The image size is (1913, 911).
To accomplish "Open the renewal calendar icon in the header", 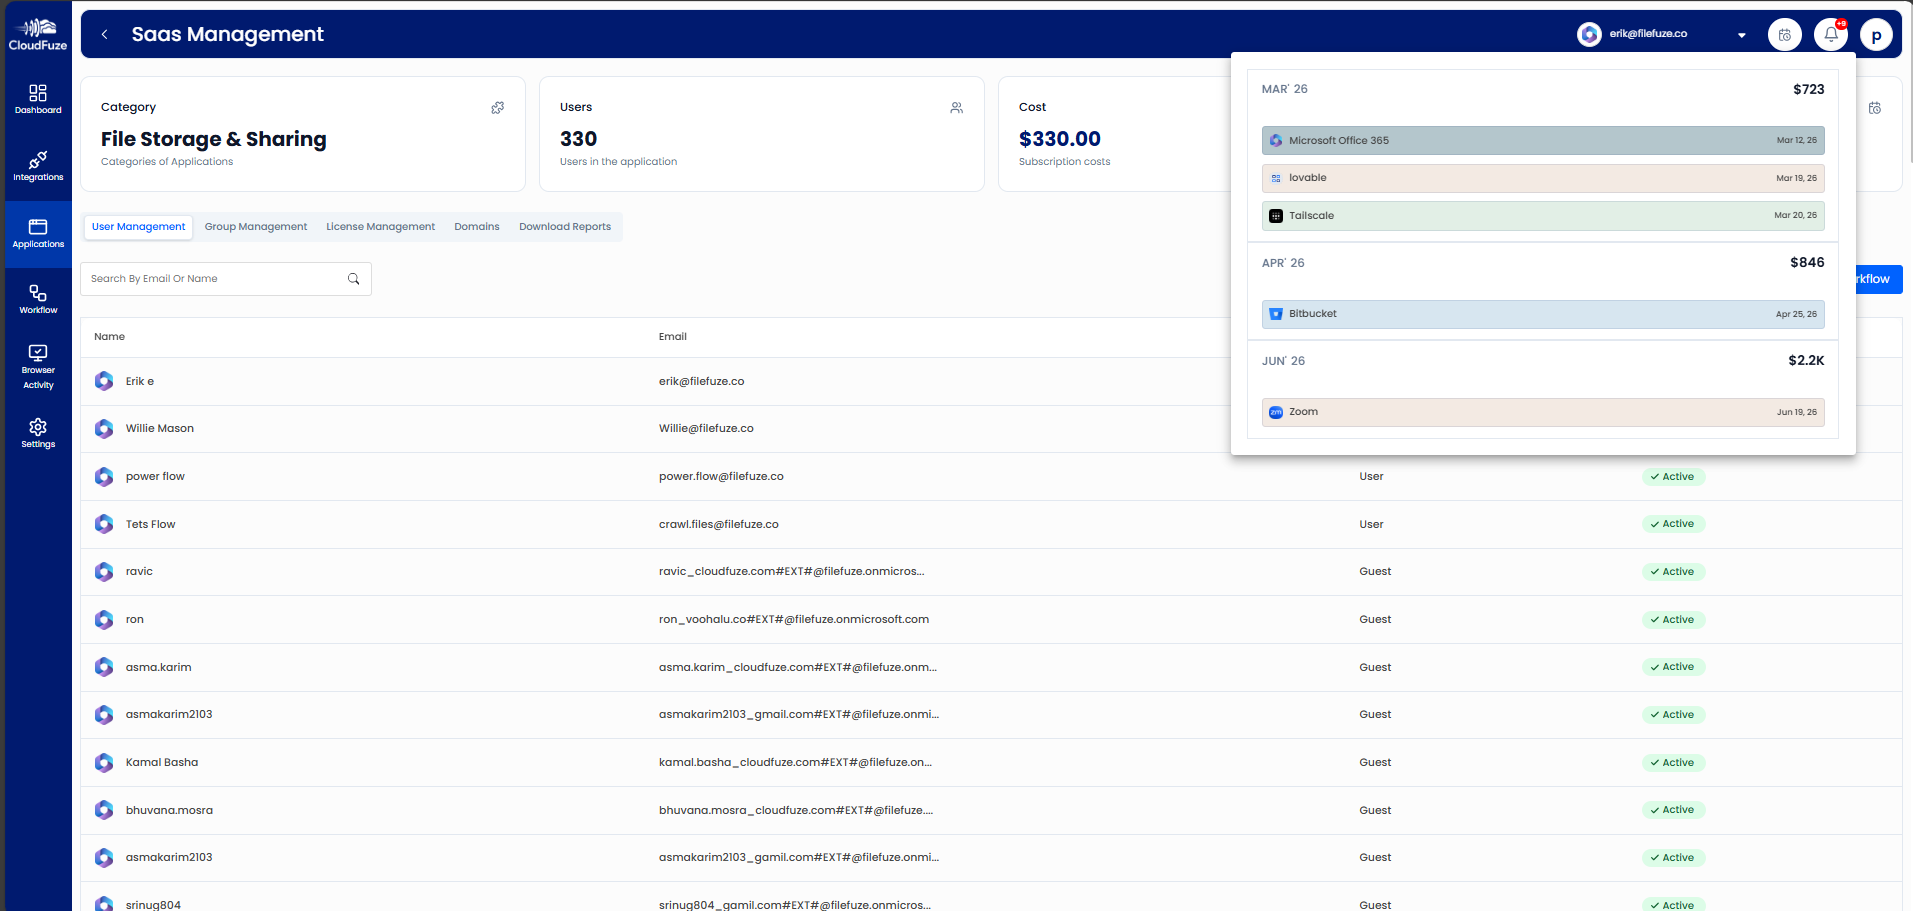I will pos(1784,34).
